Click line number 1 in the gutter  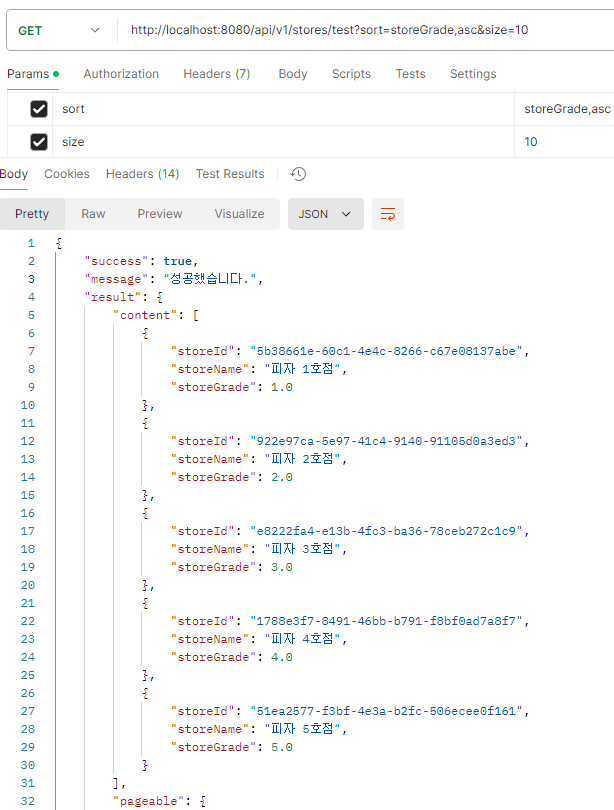(x=31, y=243)
